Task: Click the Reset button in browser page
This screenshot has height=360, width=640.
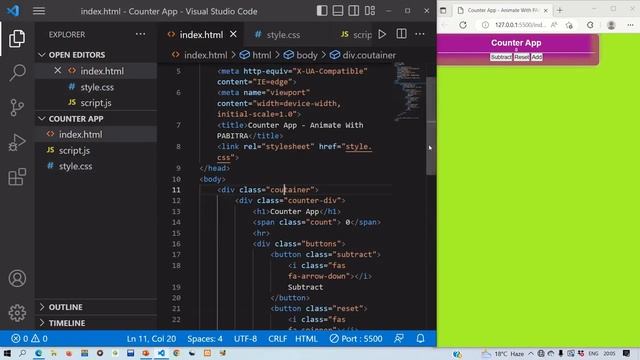Action: coord(522,57)
